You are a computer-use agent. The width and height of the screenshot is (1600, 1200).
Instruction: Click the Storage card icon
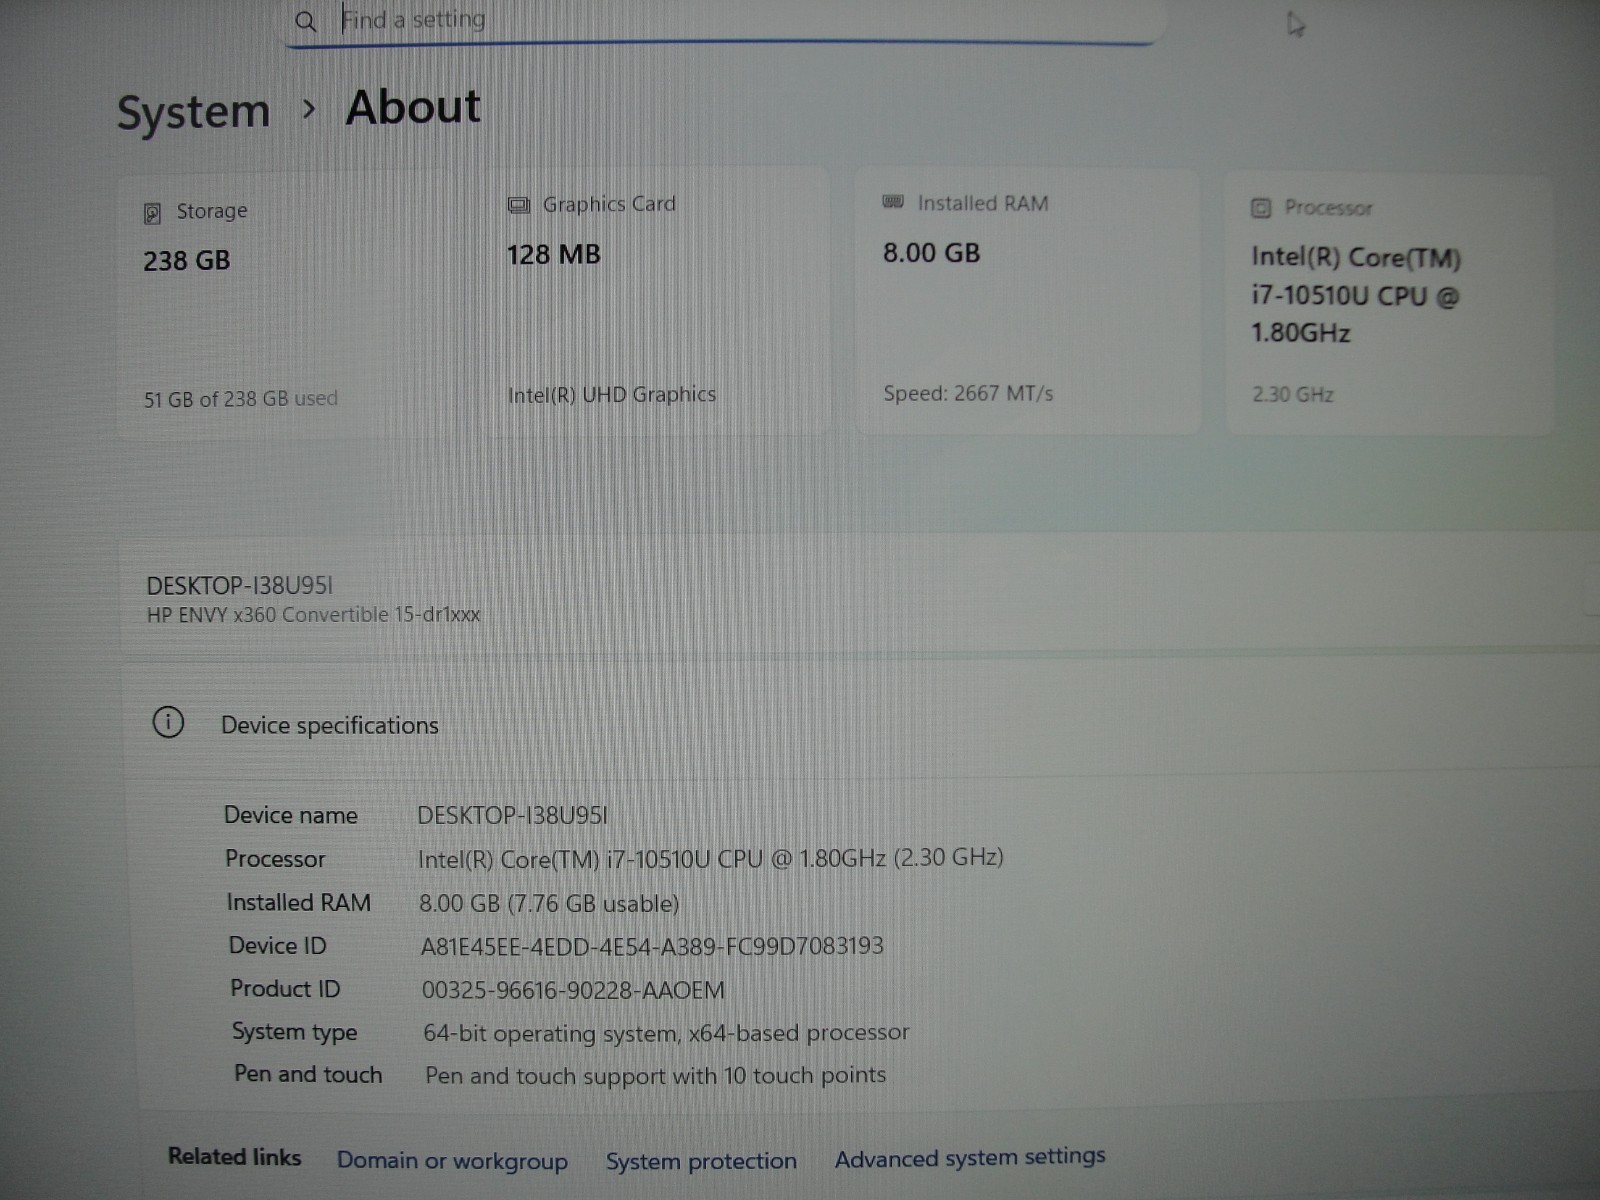(x=152, y=213)
